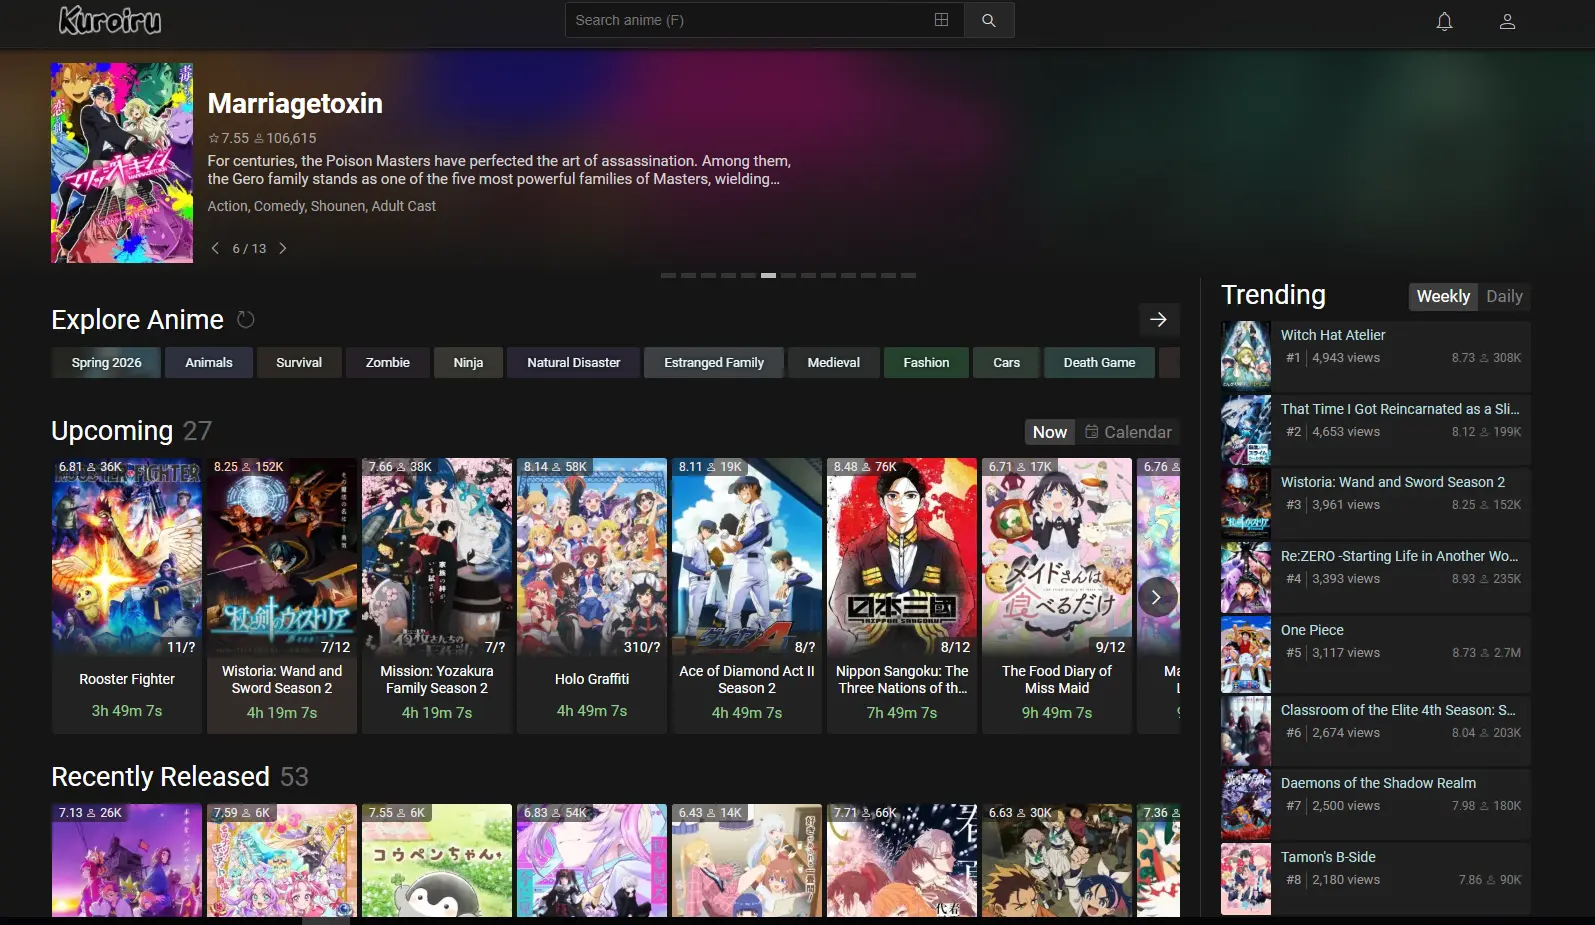This screenshot has width=1595, height=925.
Task: Click the Trending heading
Action: [x=1273, y=295]
